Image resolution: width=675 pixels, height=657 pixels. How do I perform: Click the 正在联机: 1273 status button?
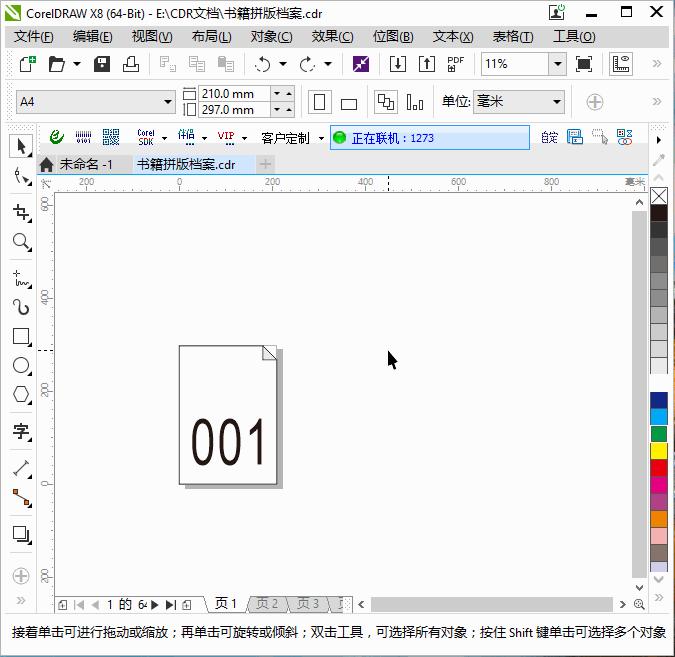(430, 138)
